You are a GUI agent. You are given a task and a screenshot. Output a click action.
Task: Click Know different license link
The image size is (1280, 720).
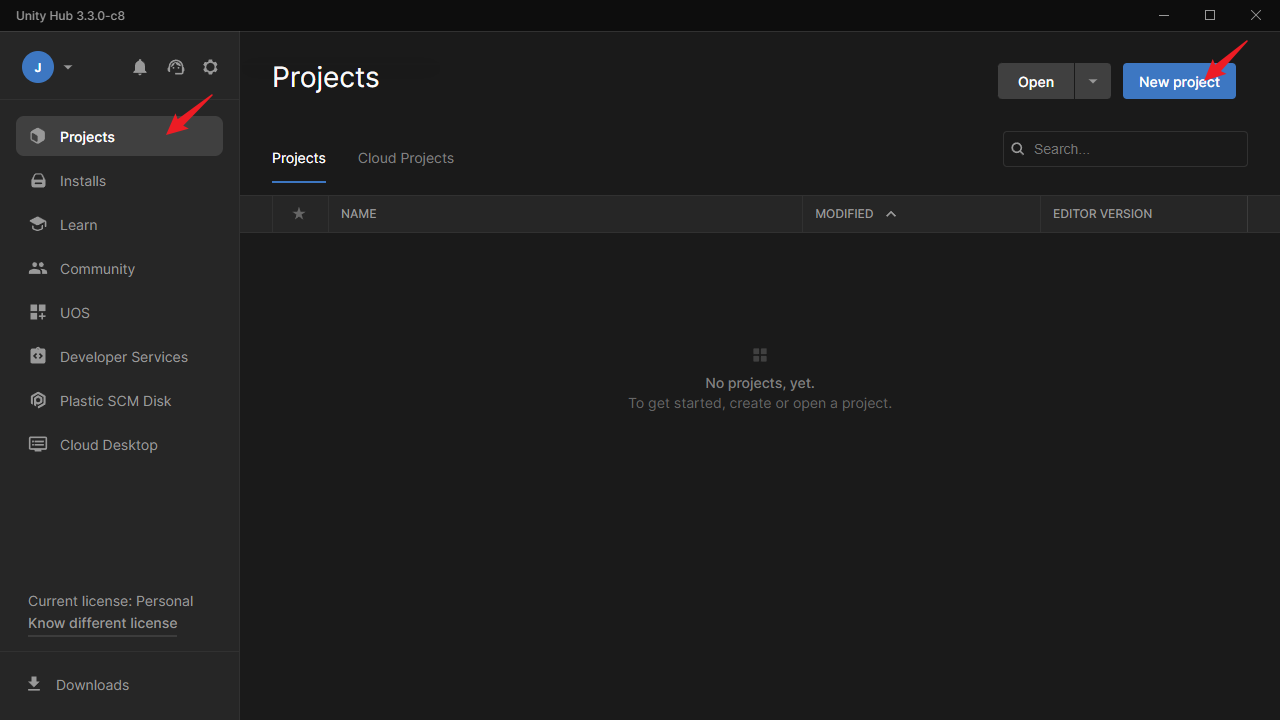click(x=103, y=623)
